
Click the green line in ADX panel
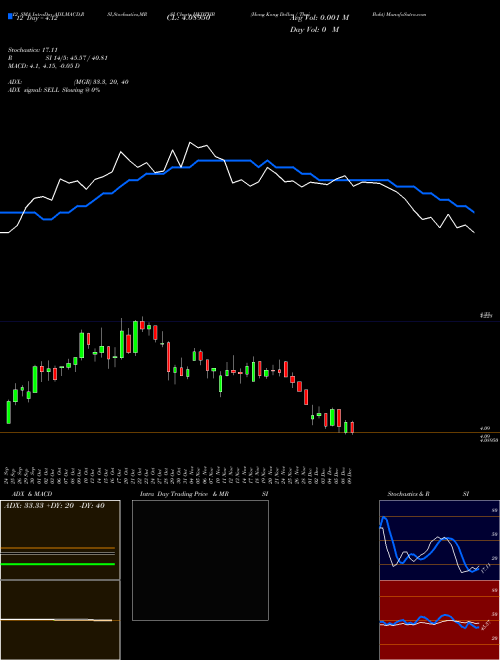[58, 564]
